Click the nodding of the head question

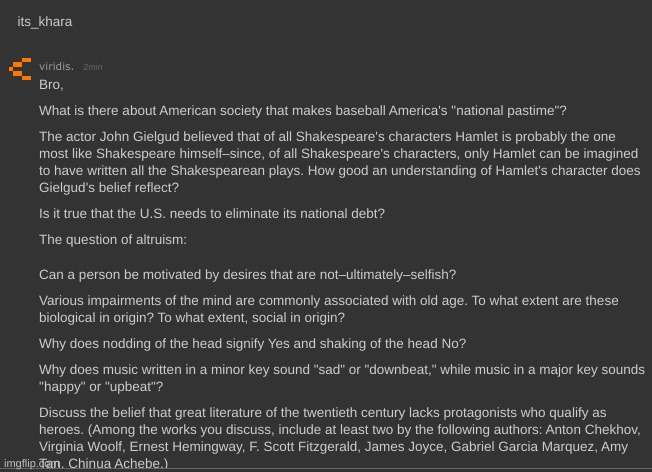(x=252, y=344)
